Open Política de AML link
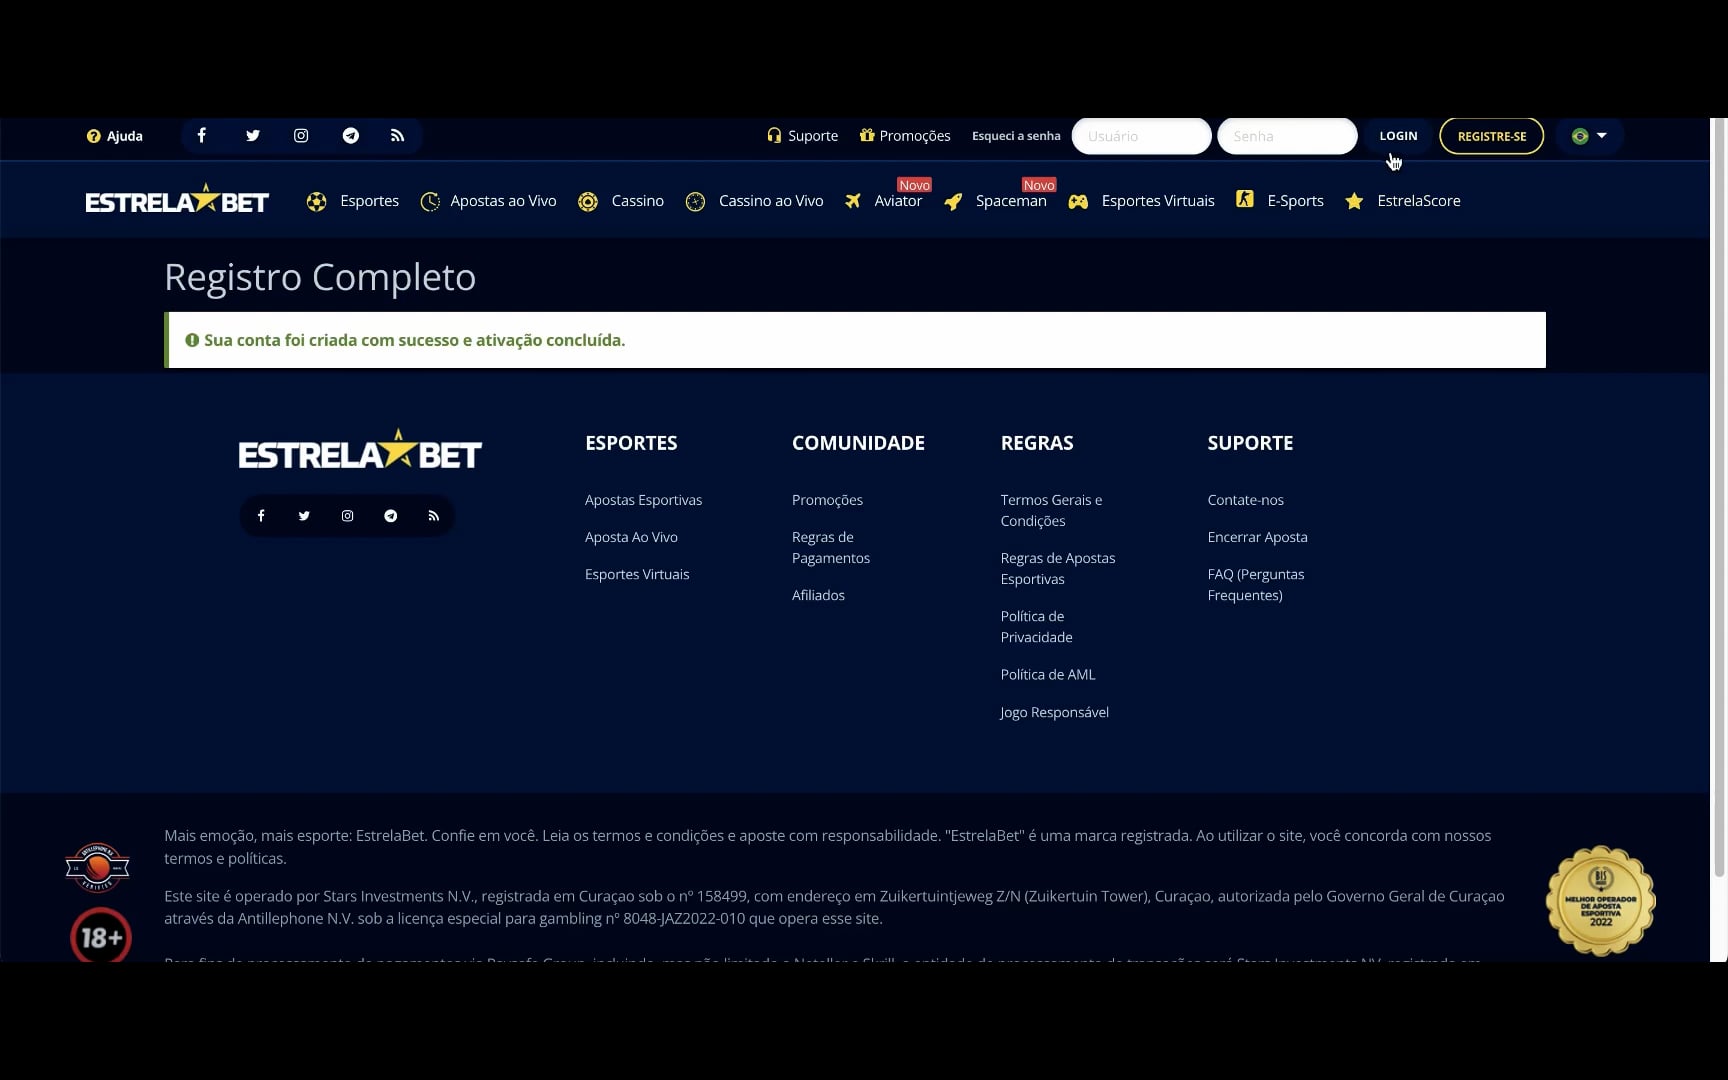This screenshot has height=1080, width=1728. pos(1047,675)
